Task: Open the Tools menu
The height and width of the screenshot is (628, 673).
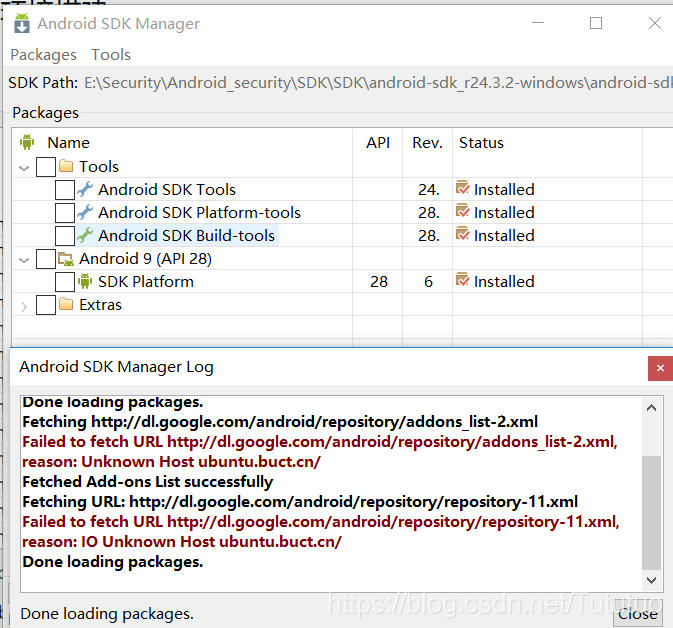Action: point(111,55)
